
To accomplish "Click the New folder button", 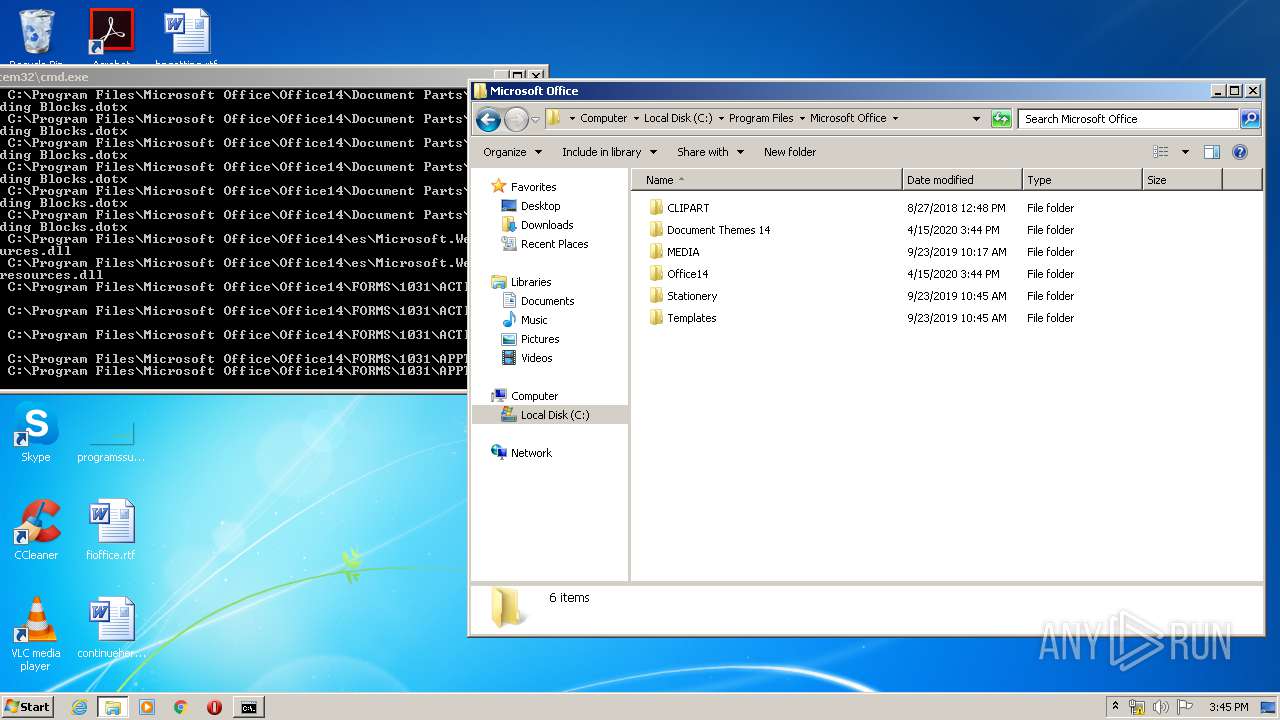I will click(790, 152).
